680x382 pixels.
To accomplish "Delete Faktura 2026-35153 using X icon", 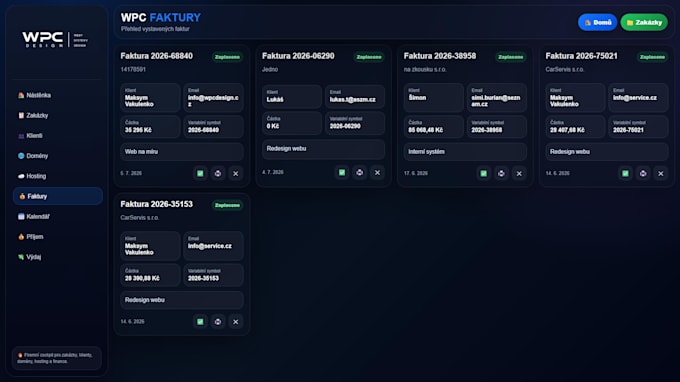I will pos(235,322).
